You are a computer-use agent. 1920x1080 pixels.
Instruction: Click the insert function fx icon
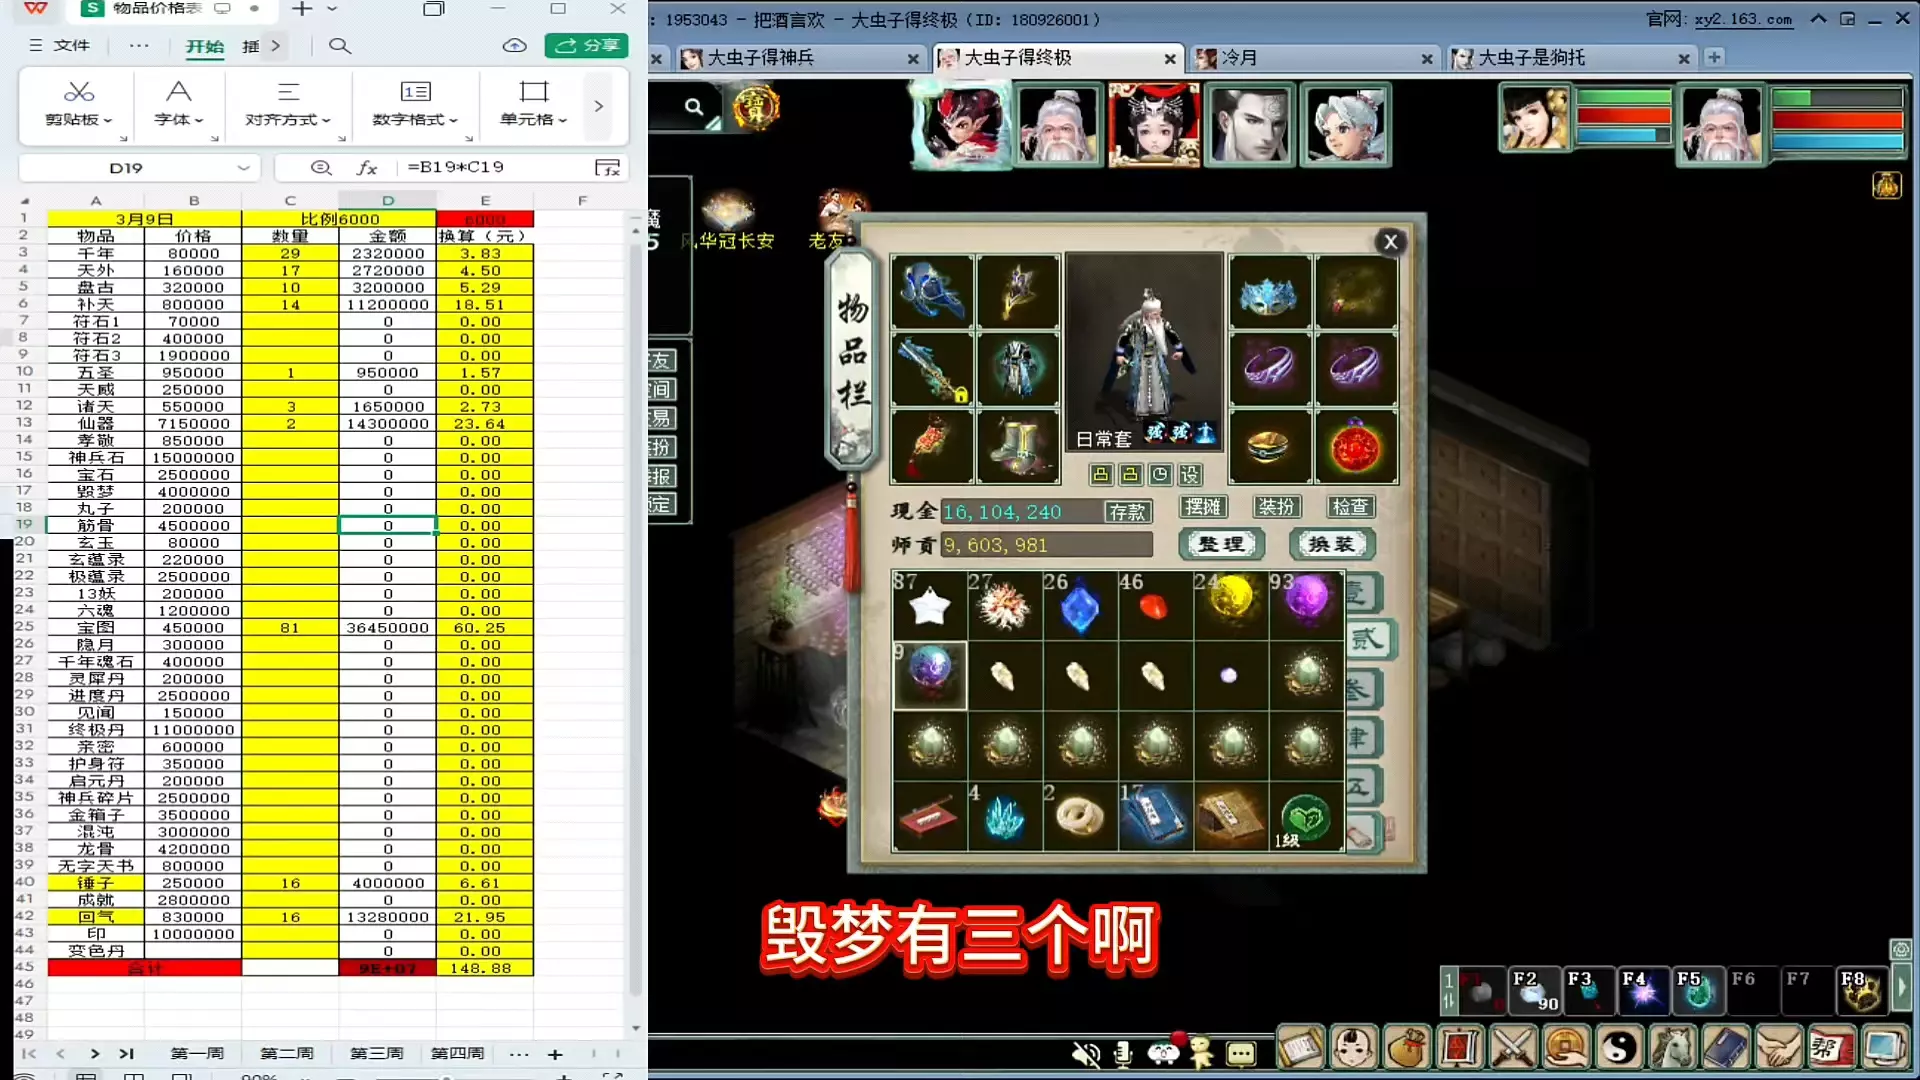(367, 168)
